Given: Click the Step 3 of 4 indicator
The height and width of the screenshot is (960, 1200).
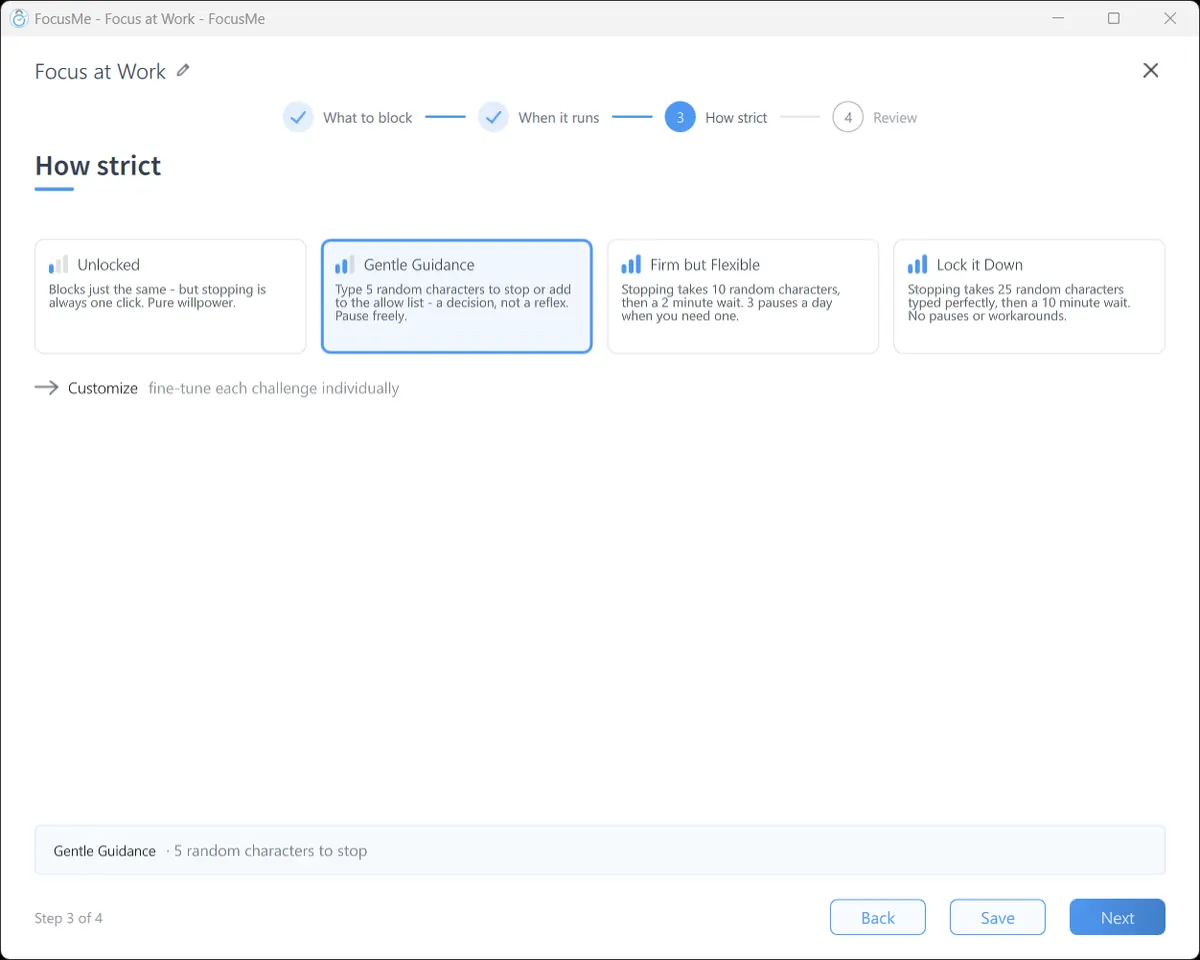Looking at the screenshot, I should [x=69, y=918].
